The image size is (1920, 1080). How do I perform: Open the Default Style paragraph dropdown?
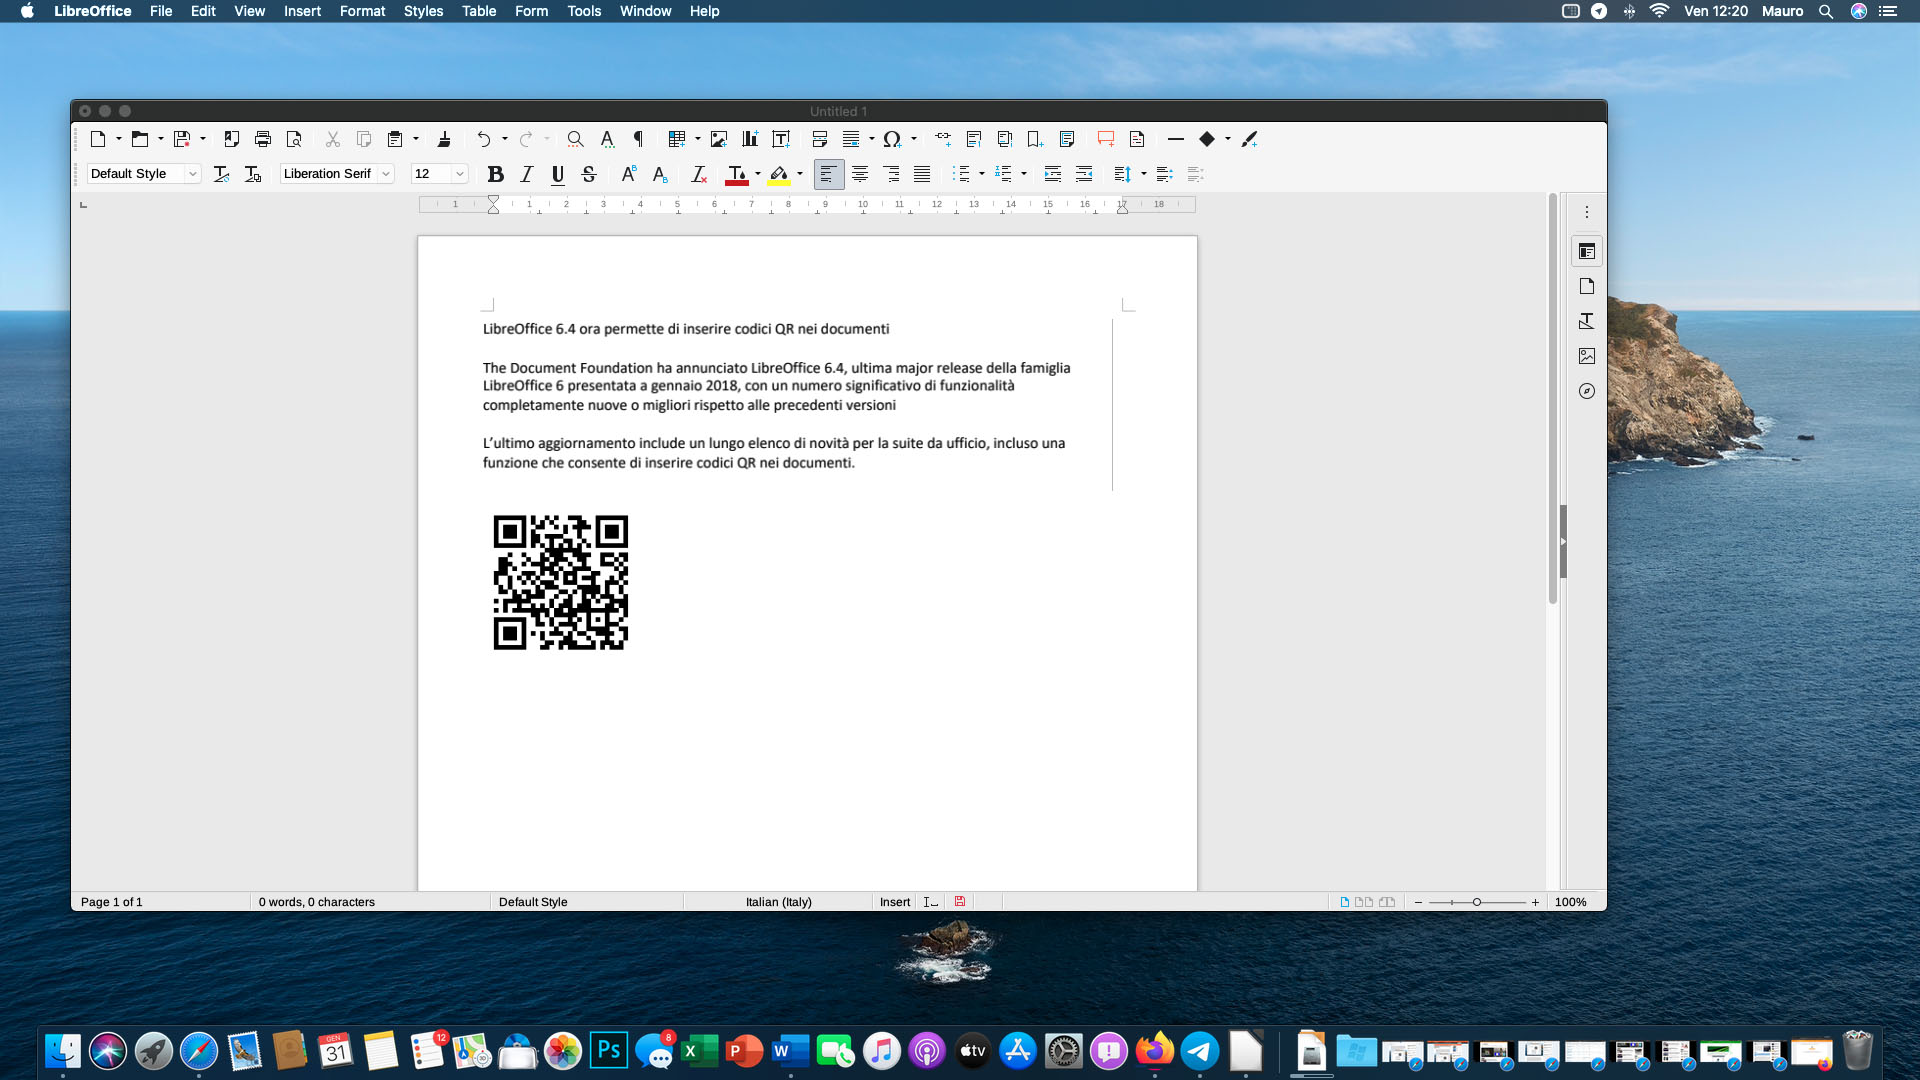click(193, 174)
